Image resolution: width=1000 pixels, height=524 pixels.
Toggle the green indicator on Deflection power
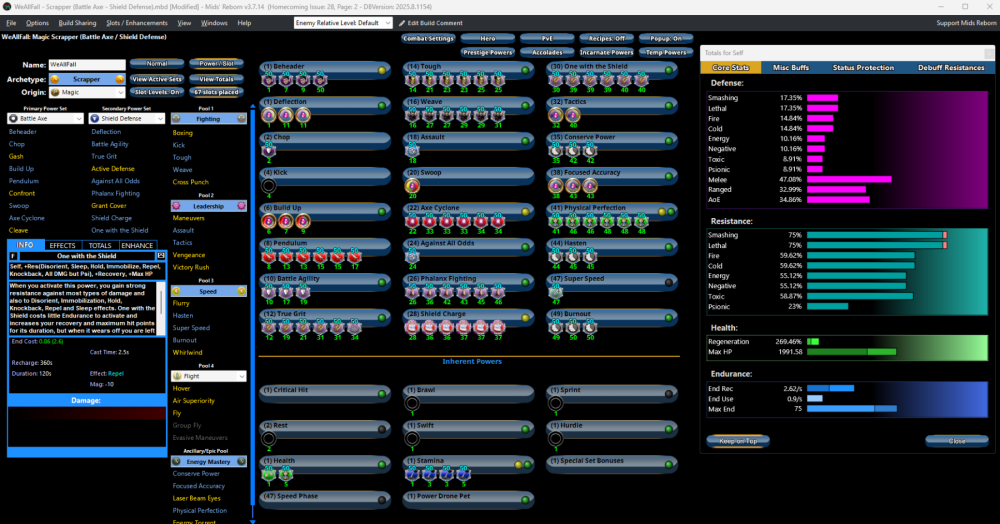[381, 104]
